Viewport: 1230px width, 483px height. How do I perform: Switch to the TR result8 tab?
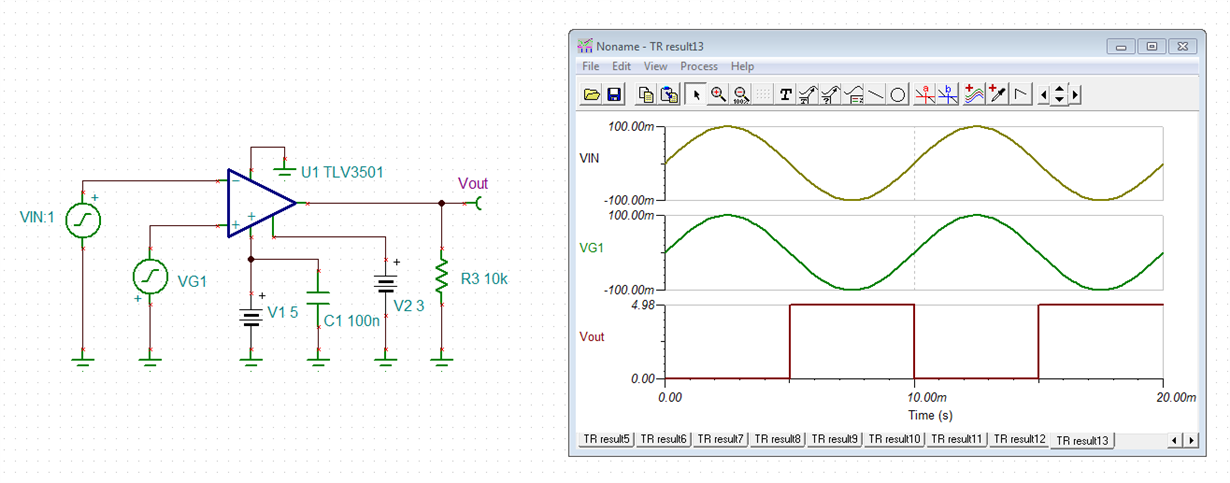(778, 439)
